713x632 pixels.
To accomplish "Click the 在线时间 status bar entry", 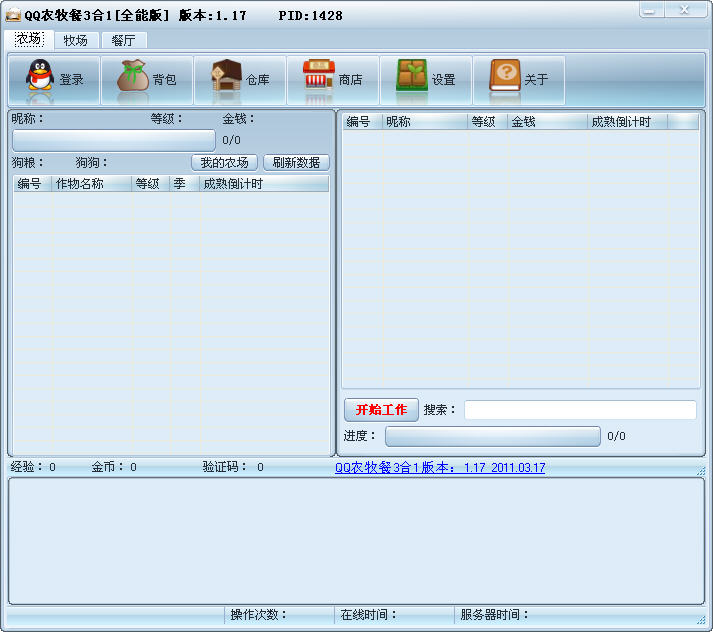I will point(394,615).
